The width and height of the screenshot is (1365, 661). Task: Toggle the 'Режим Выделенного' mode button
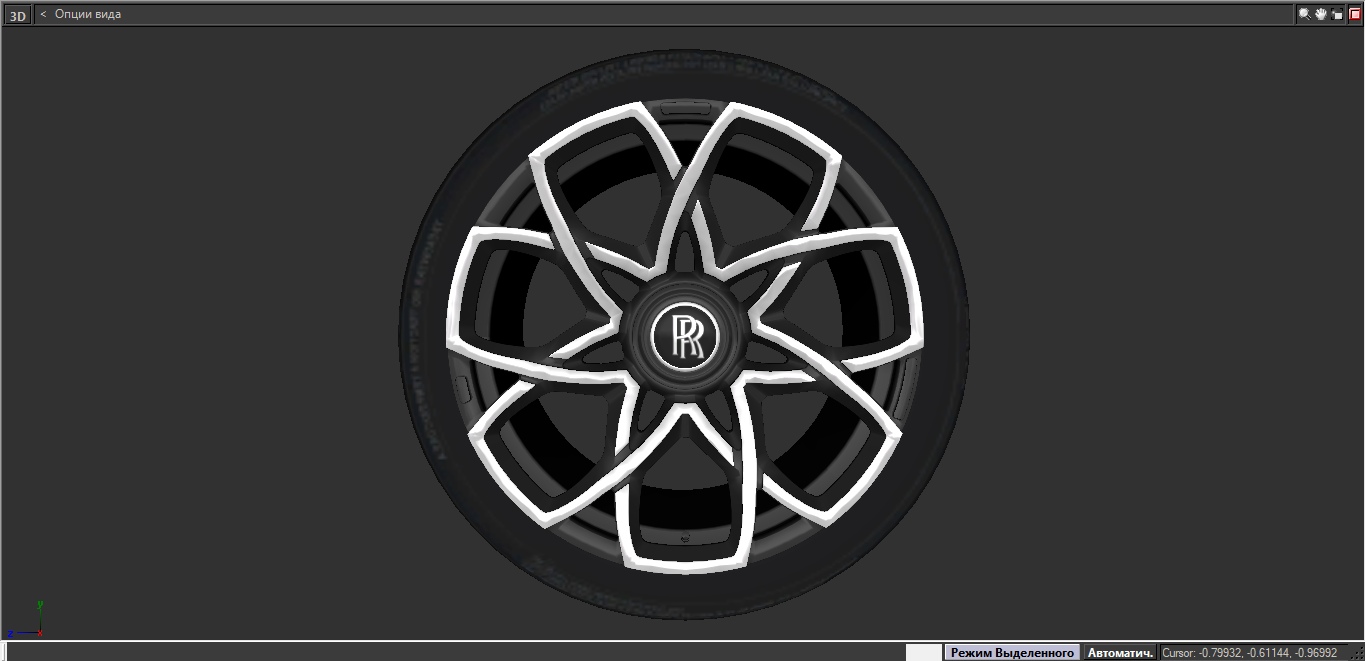point(1012,652)
